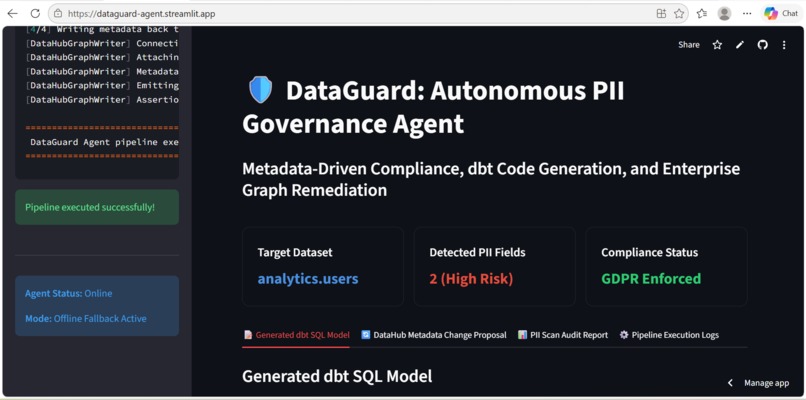
Task: Click the Agent Status: Online text
Action: (x=68, y=293)
